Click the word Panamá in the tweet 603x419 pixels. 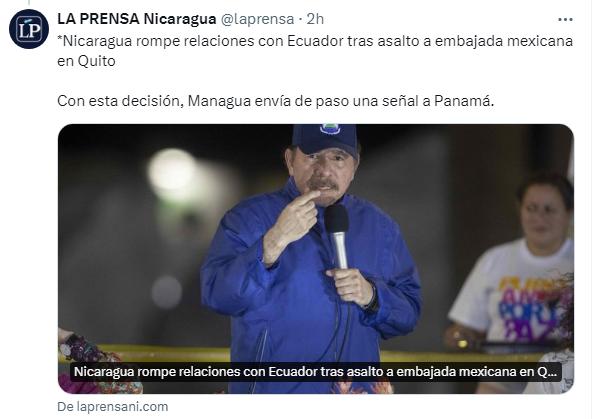point(464,101)
